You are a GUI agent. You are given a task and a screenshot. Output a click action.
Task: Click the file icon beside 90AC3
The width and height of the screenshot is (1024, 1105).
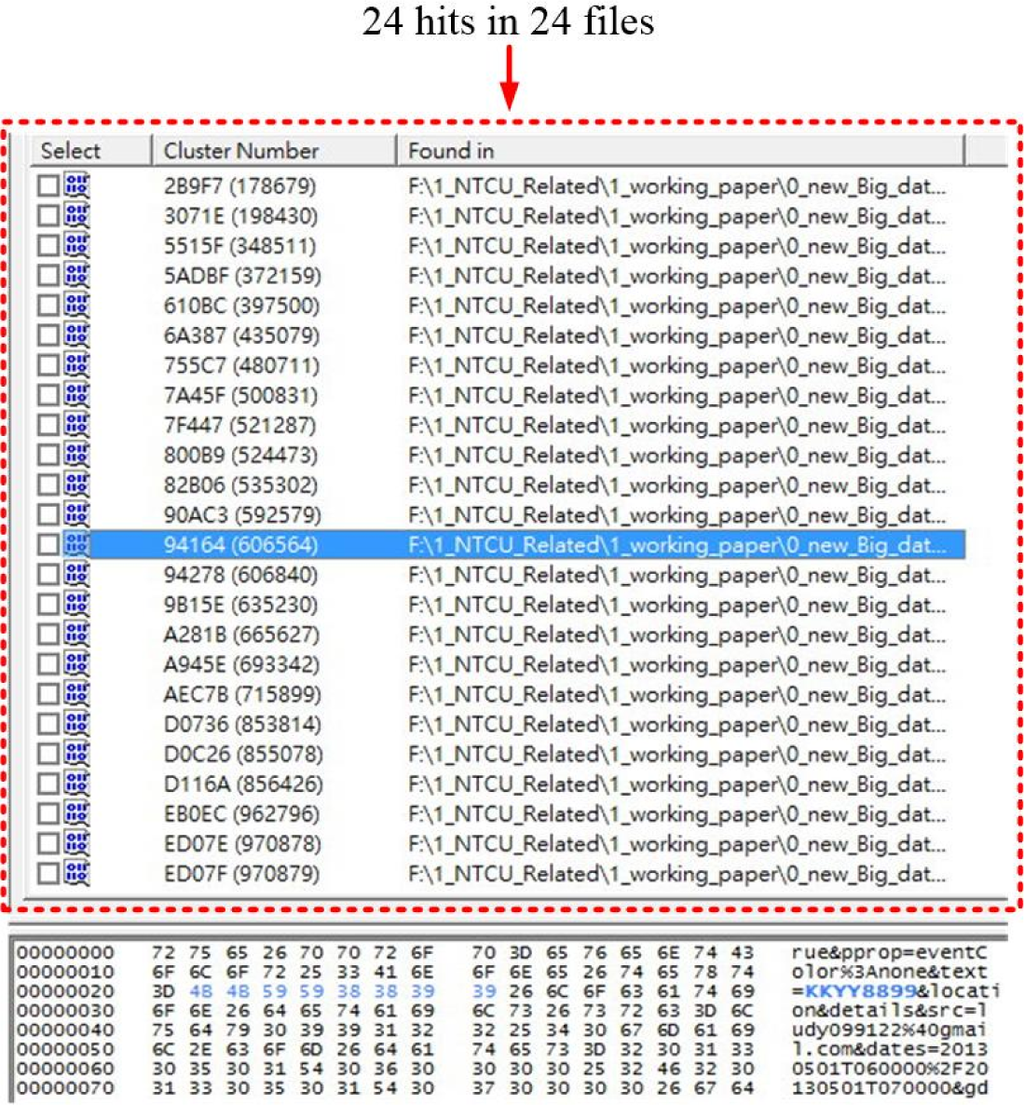(x=77, y=515)
